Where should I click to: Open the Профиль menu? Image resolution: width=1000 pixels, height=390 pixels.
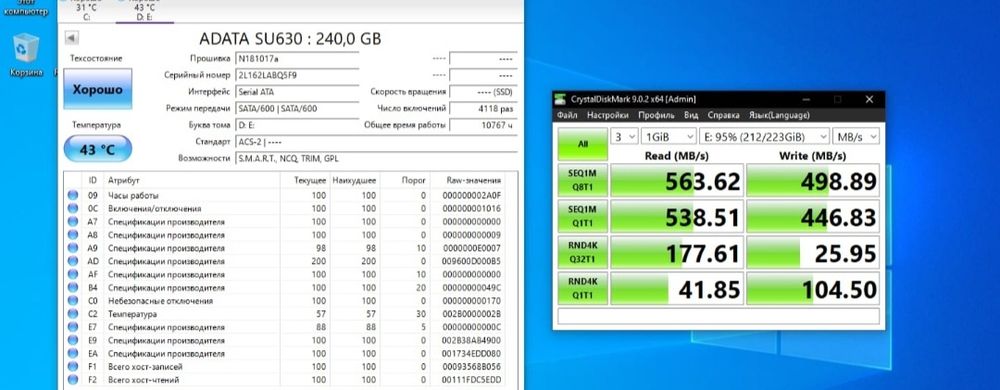[x=656, y=115]
